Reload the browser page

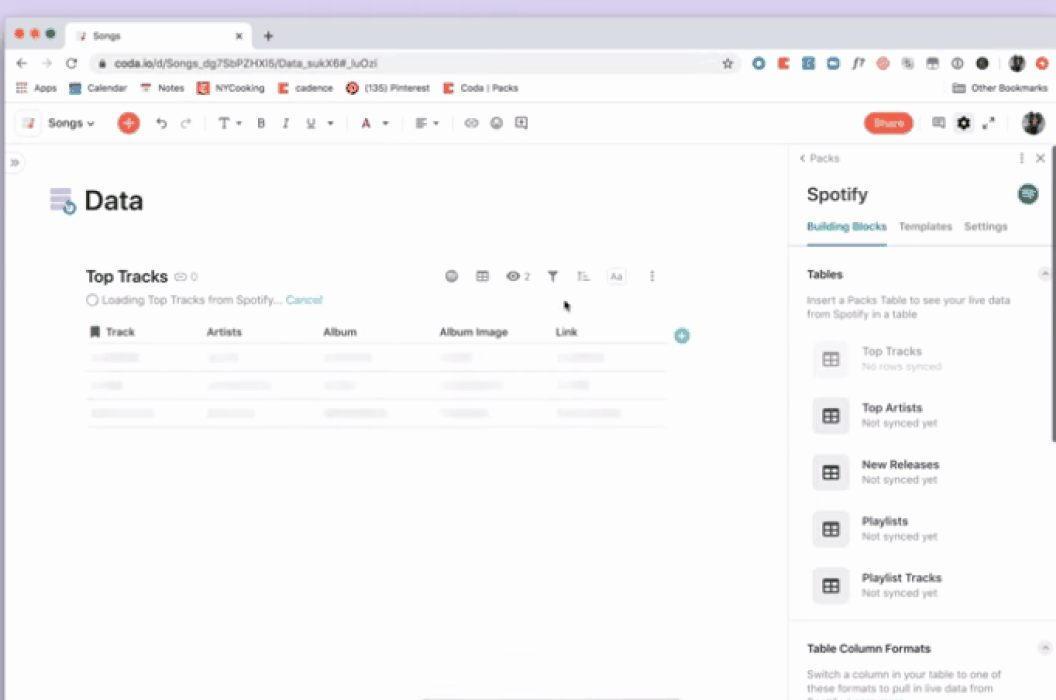pos(71,63)
